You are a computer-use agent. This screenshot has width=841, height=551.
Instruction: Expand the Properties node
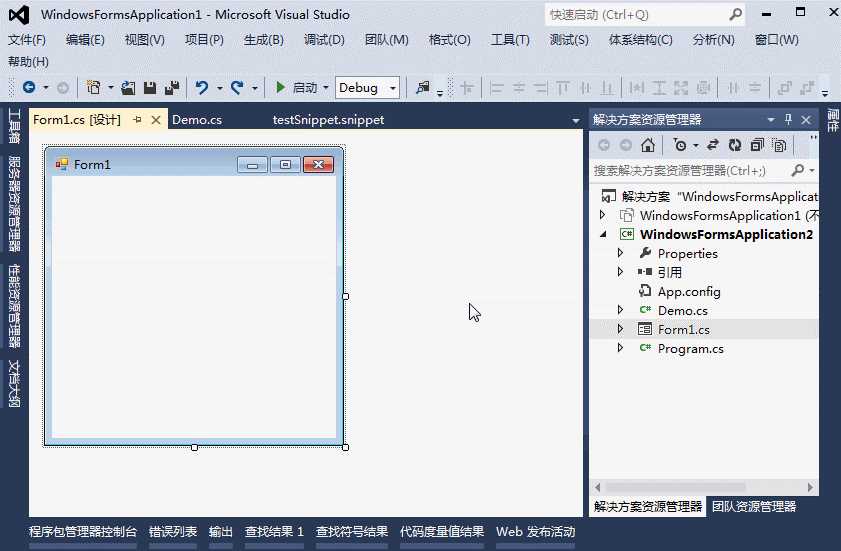tap(620, 253)
